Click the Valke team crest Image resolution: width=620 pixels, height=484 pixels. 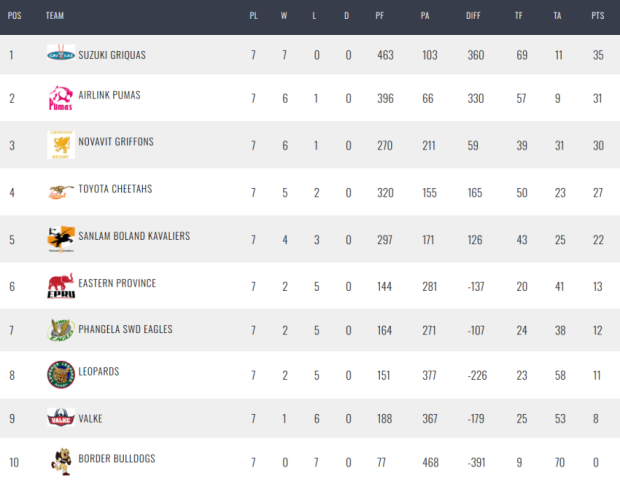click(x=61, y=418)
